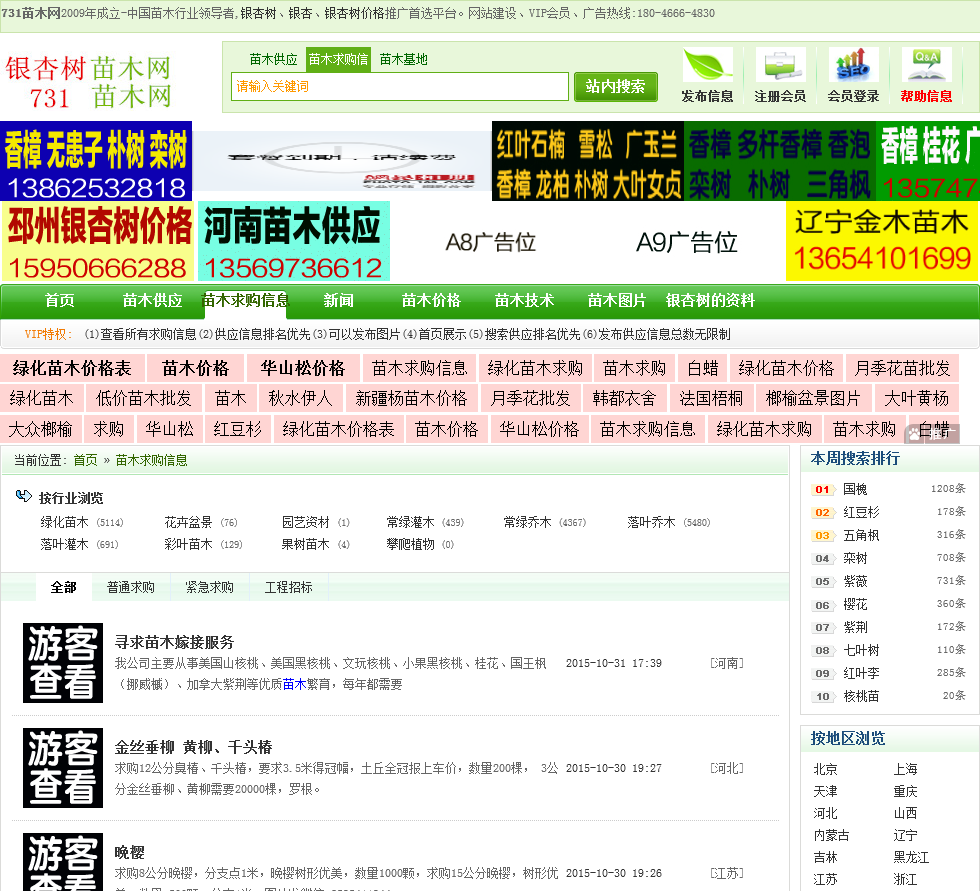Open the 榔榆盆景图片 keyword link
980x891 pixels.
pyautogui.click(x=813, y=398)
